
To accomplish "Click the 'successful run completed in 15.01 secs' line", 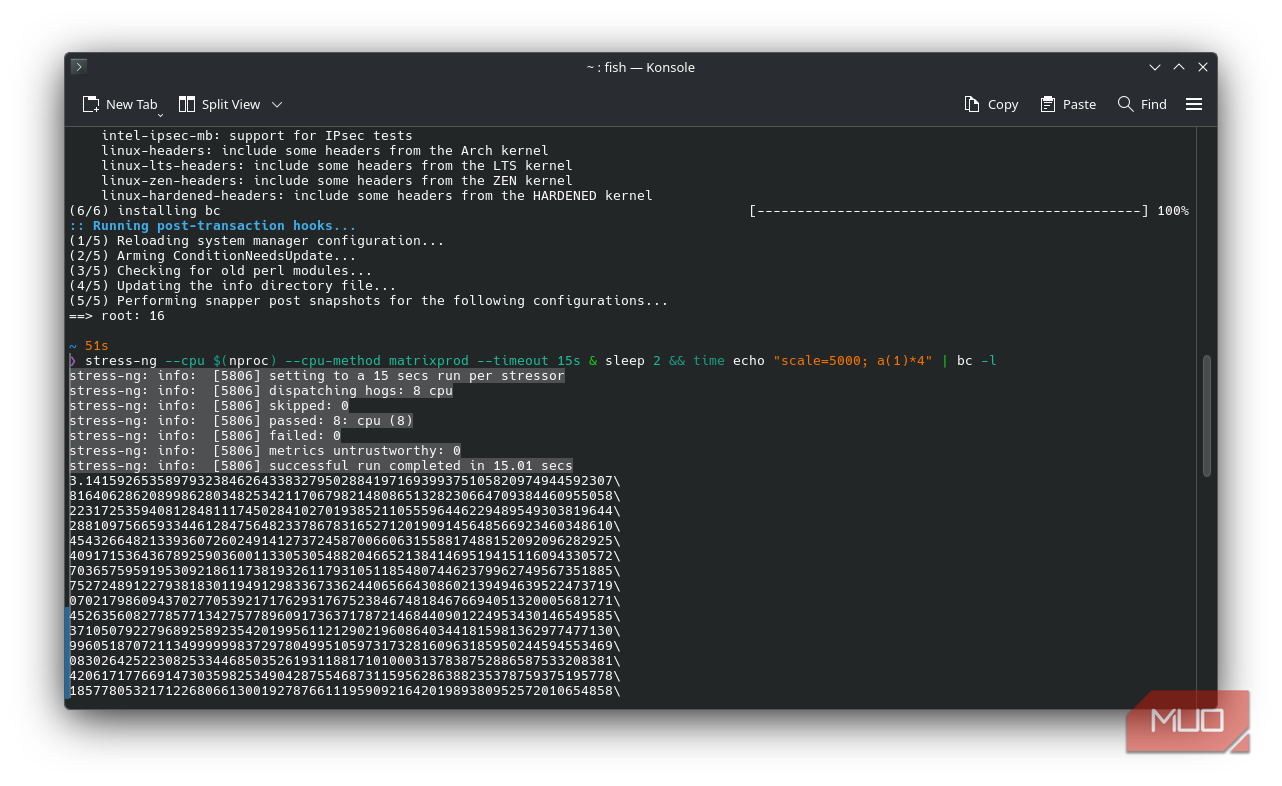I will 321,465.
